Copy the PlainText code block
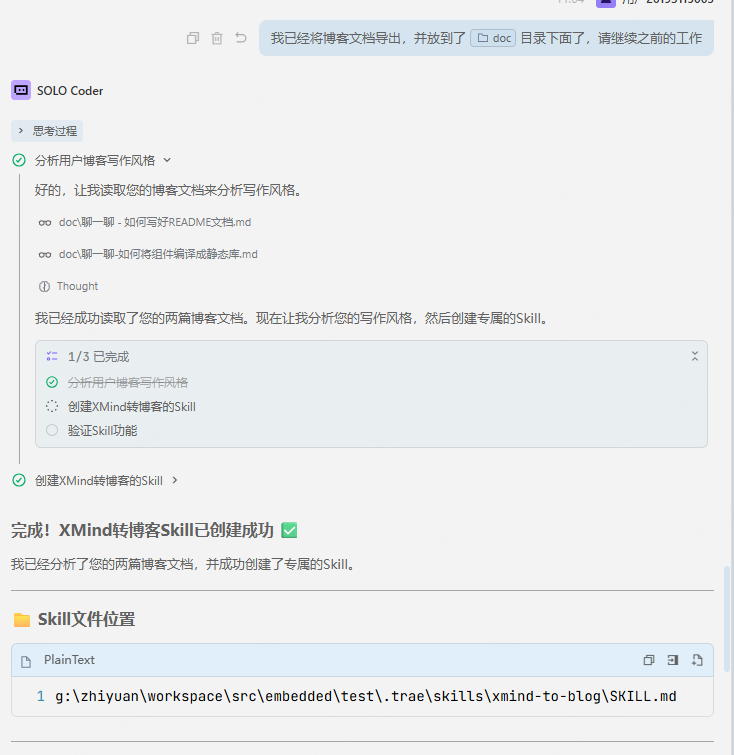The image size is (734, 755). 649,660
